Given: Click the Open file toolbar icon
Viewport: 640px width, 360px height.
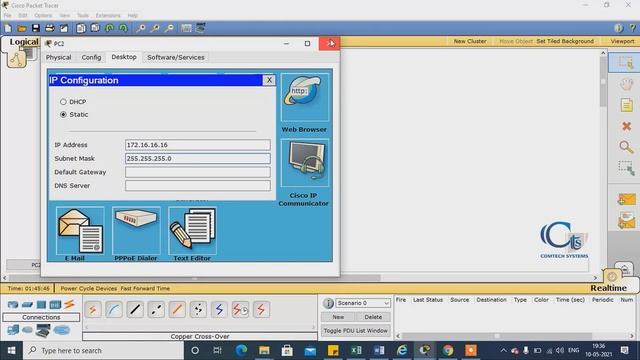Looking at the screenshot, I should point(22,28).
